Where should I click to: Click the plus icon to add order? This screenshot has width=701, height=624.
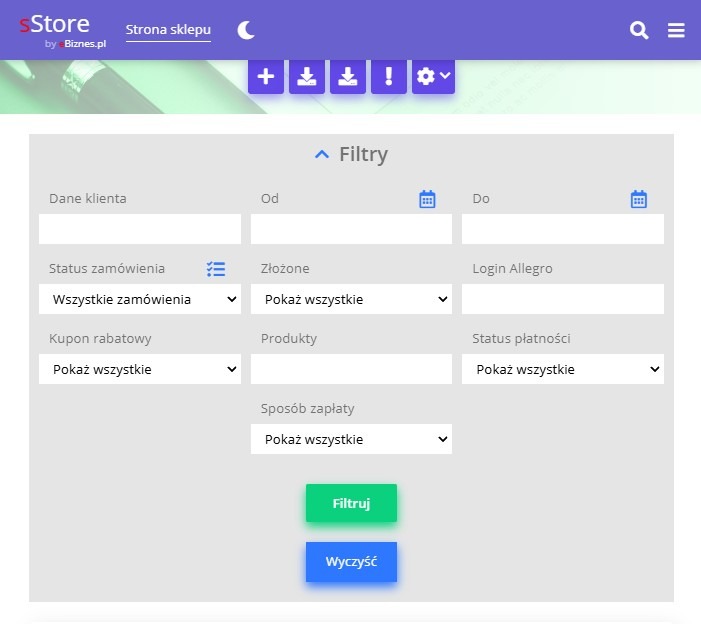[x=266, y=77]
